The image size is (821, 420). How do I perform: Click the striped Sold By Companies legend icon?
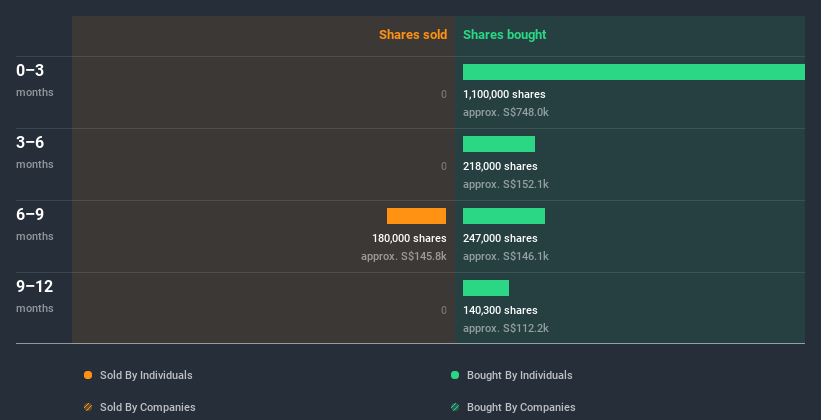click(88, 407)
